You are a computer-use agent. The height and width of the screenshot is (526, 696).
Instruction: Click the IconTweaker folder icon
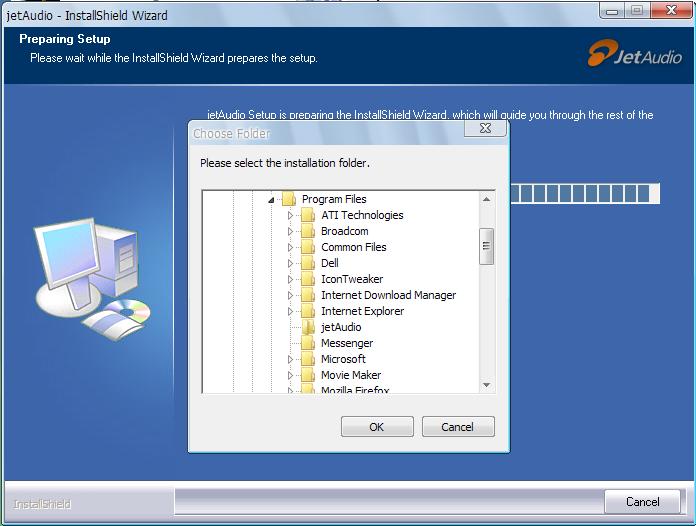click(308, 279)
